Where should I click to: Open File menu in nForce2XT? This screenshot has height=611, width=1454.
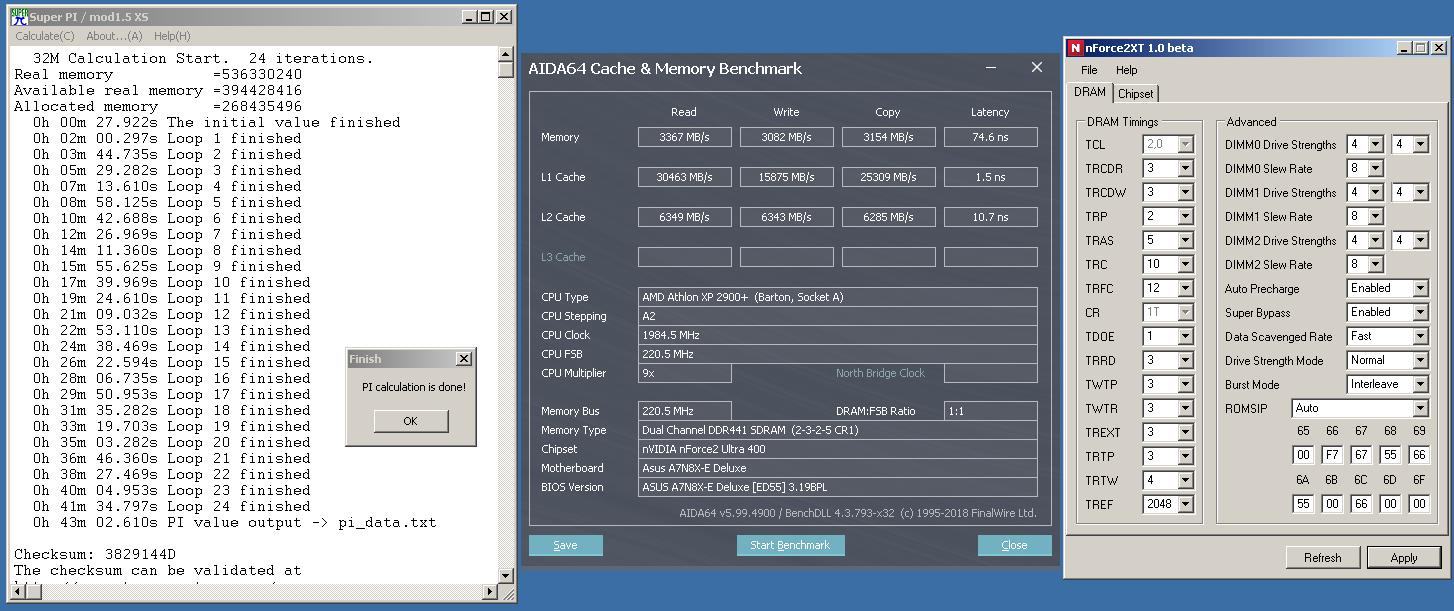[x=1089, y=70]
